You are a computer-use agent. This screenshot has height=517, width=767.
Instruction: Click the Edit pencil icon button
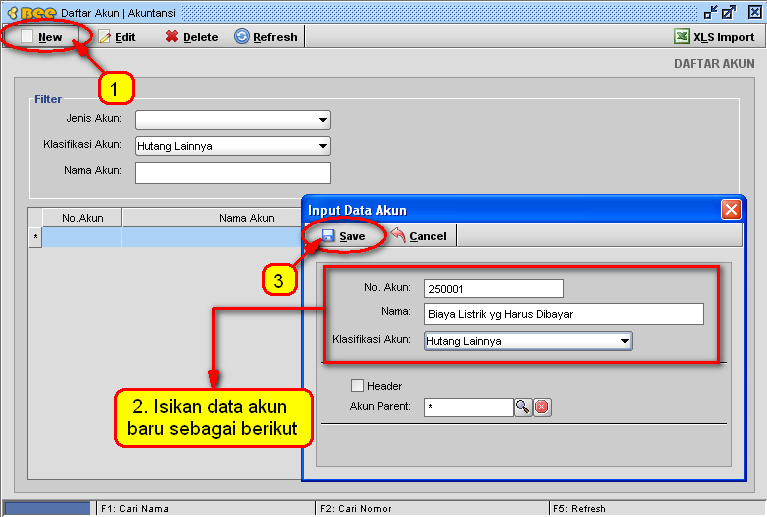click(117, 37)
